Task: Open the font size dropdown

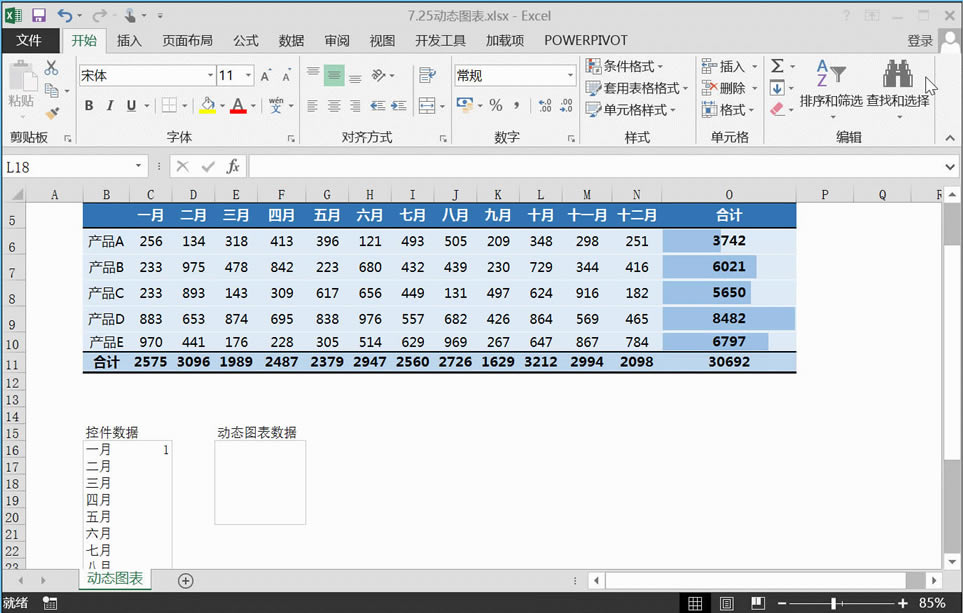Action: [x=247, y=75]
